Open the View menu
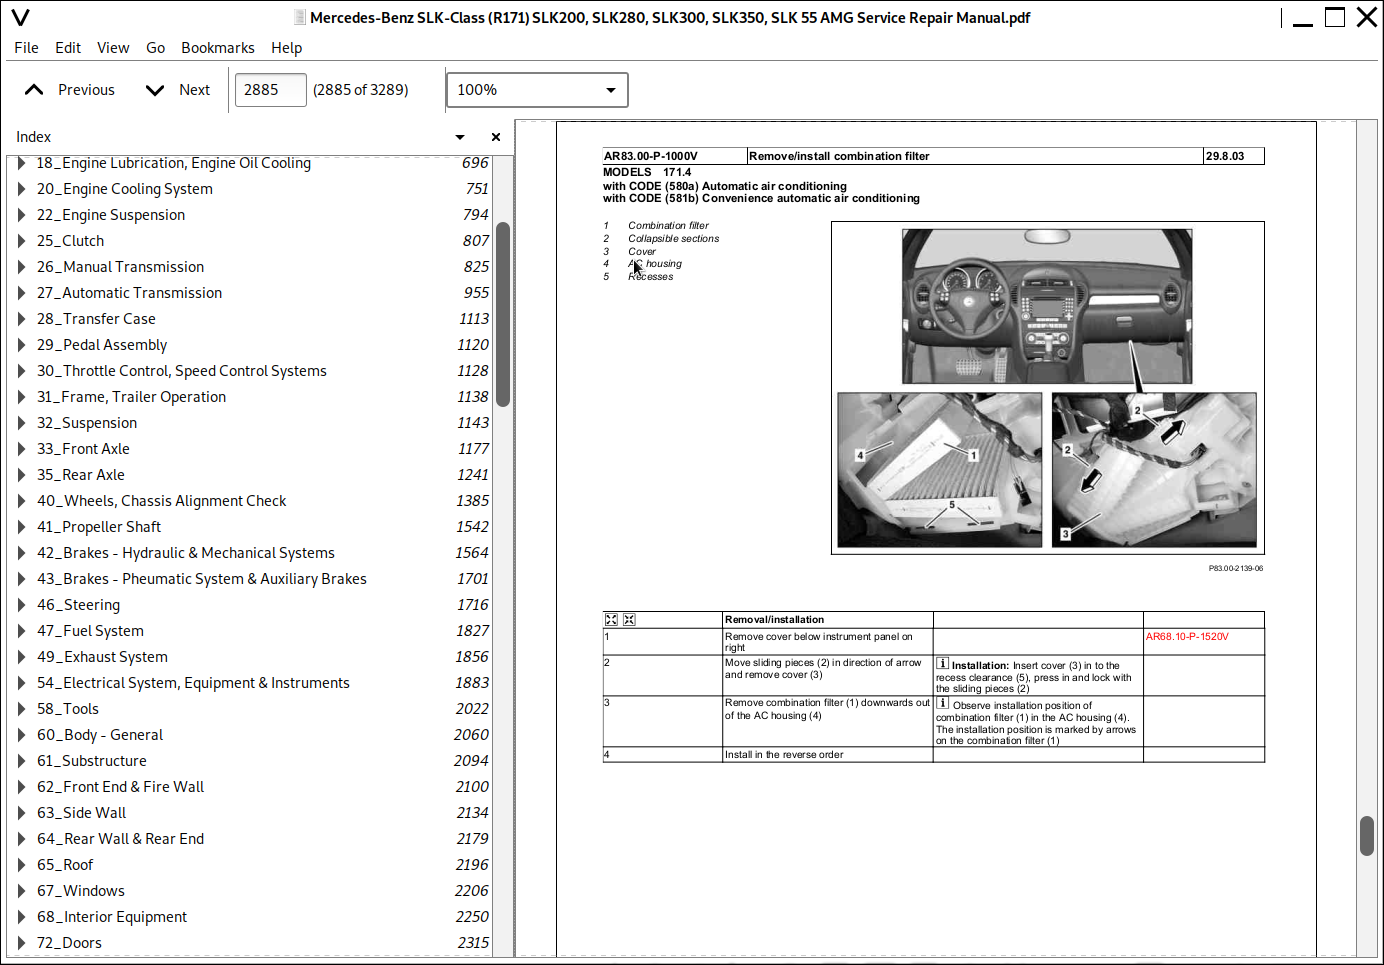 point(113,48)
